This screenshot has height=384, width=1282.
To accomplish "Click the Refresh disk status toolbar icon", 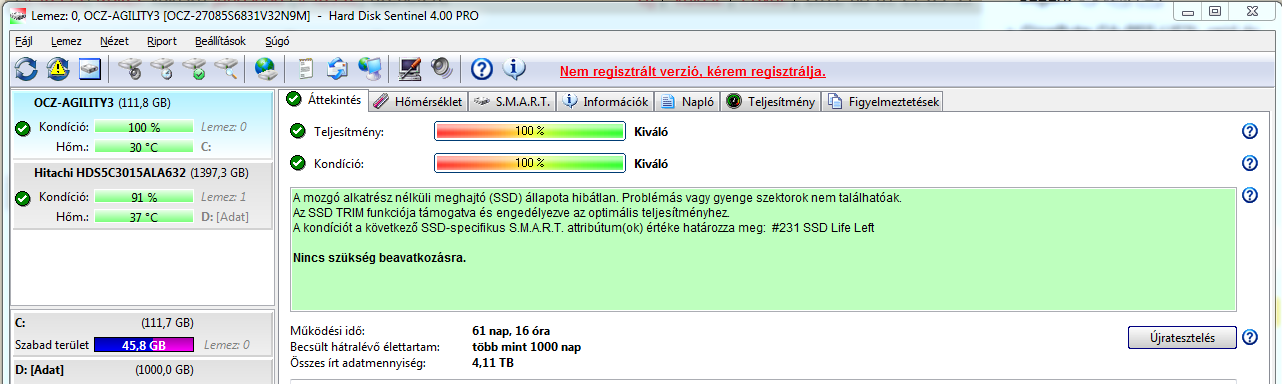I will point(26,69).
